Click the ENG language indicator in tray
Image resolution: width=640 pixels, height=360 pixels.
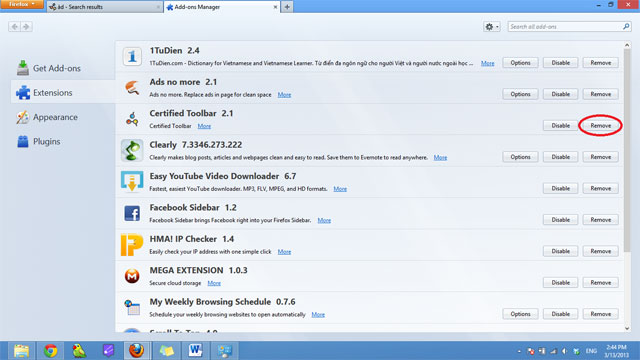click(591, 351)
